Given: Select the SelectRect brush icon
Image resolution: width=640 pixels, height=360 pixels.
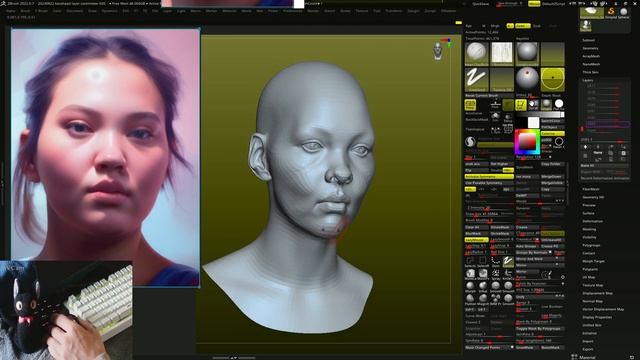Looking at the screenshot, I should tap(483, 261).
